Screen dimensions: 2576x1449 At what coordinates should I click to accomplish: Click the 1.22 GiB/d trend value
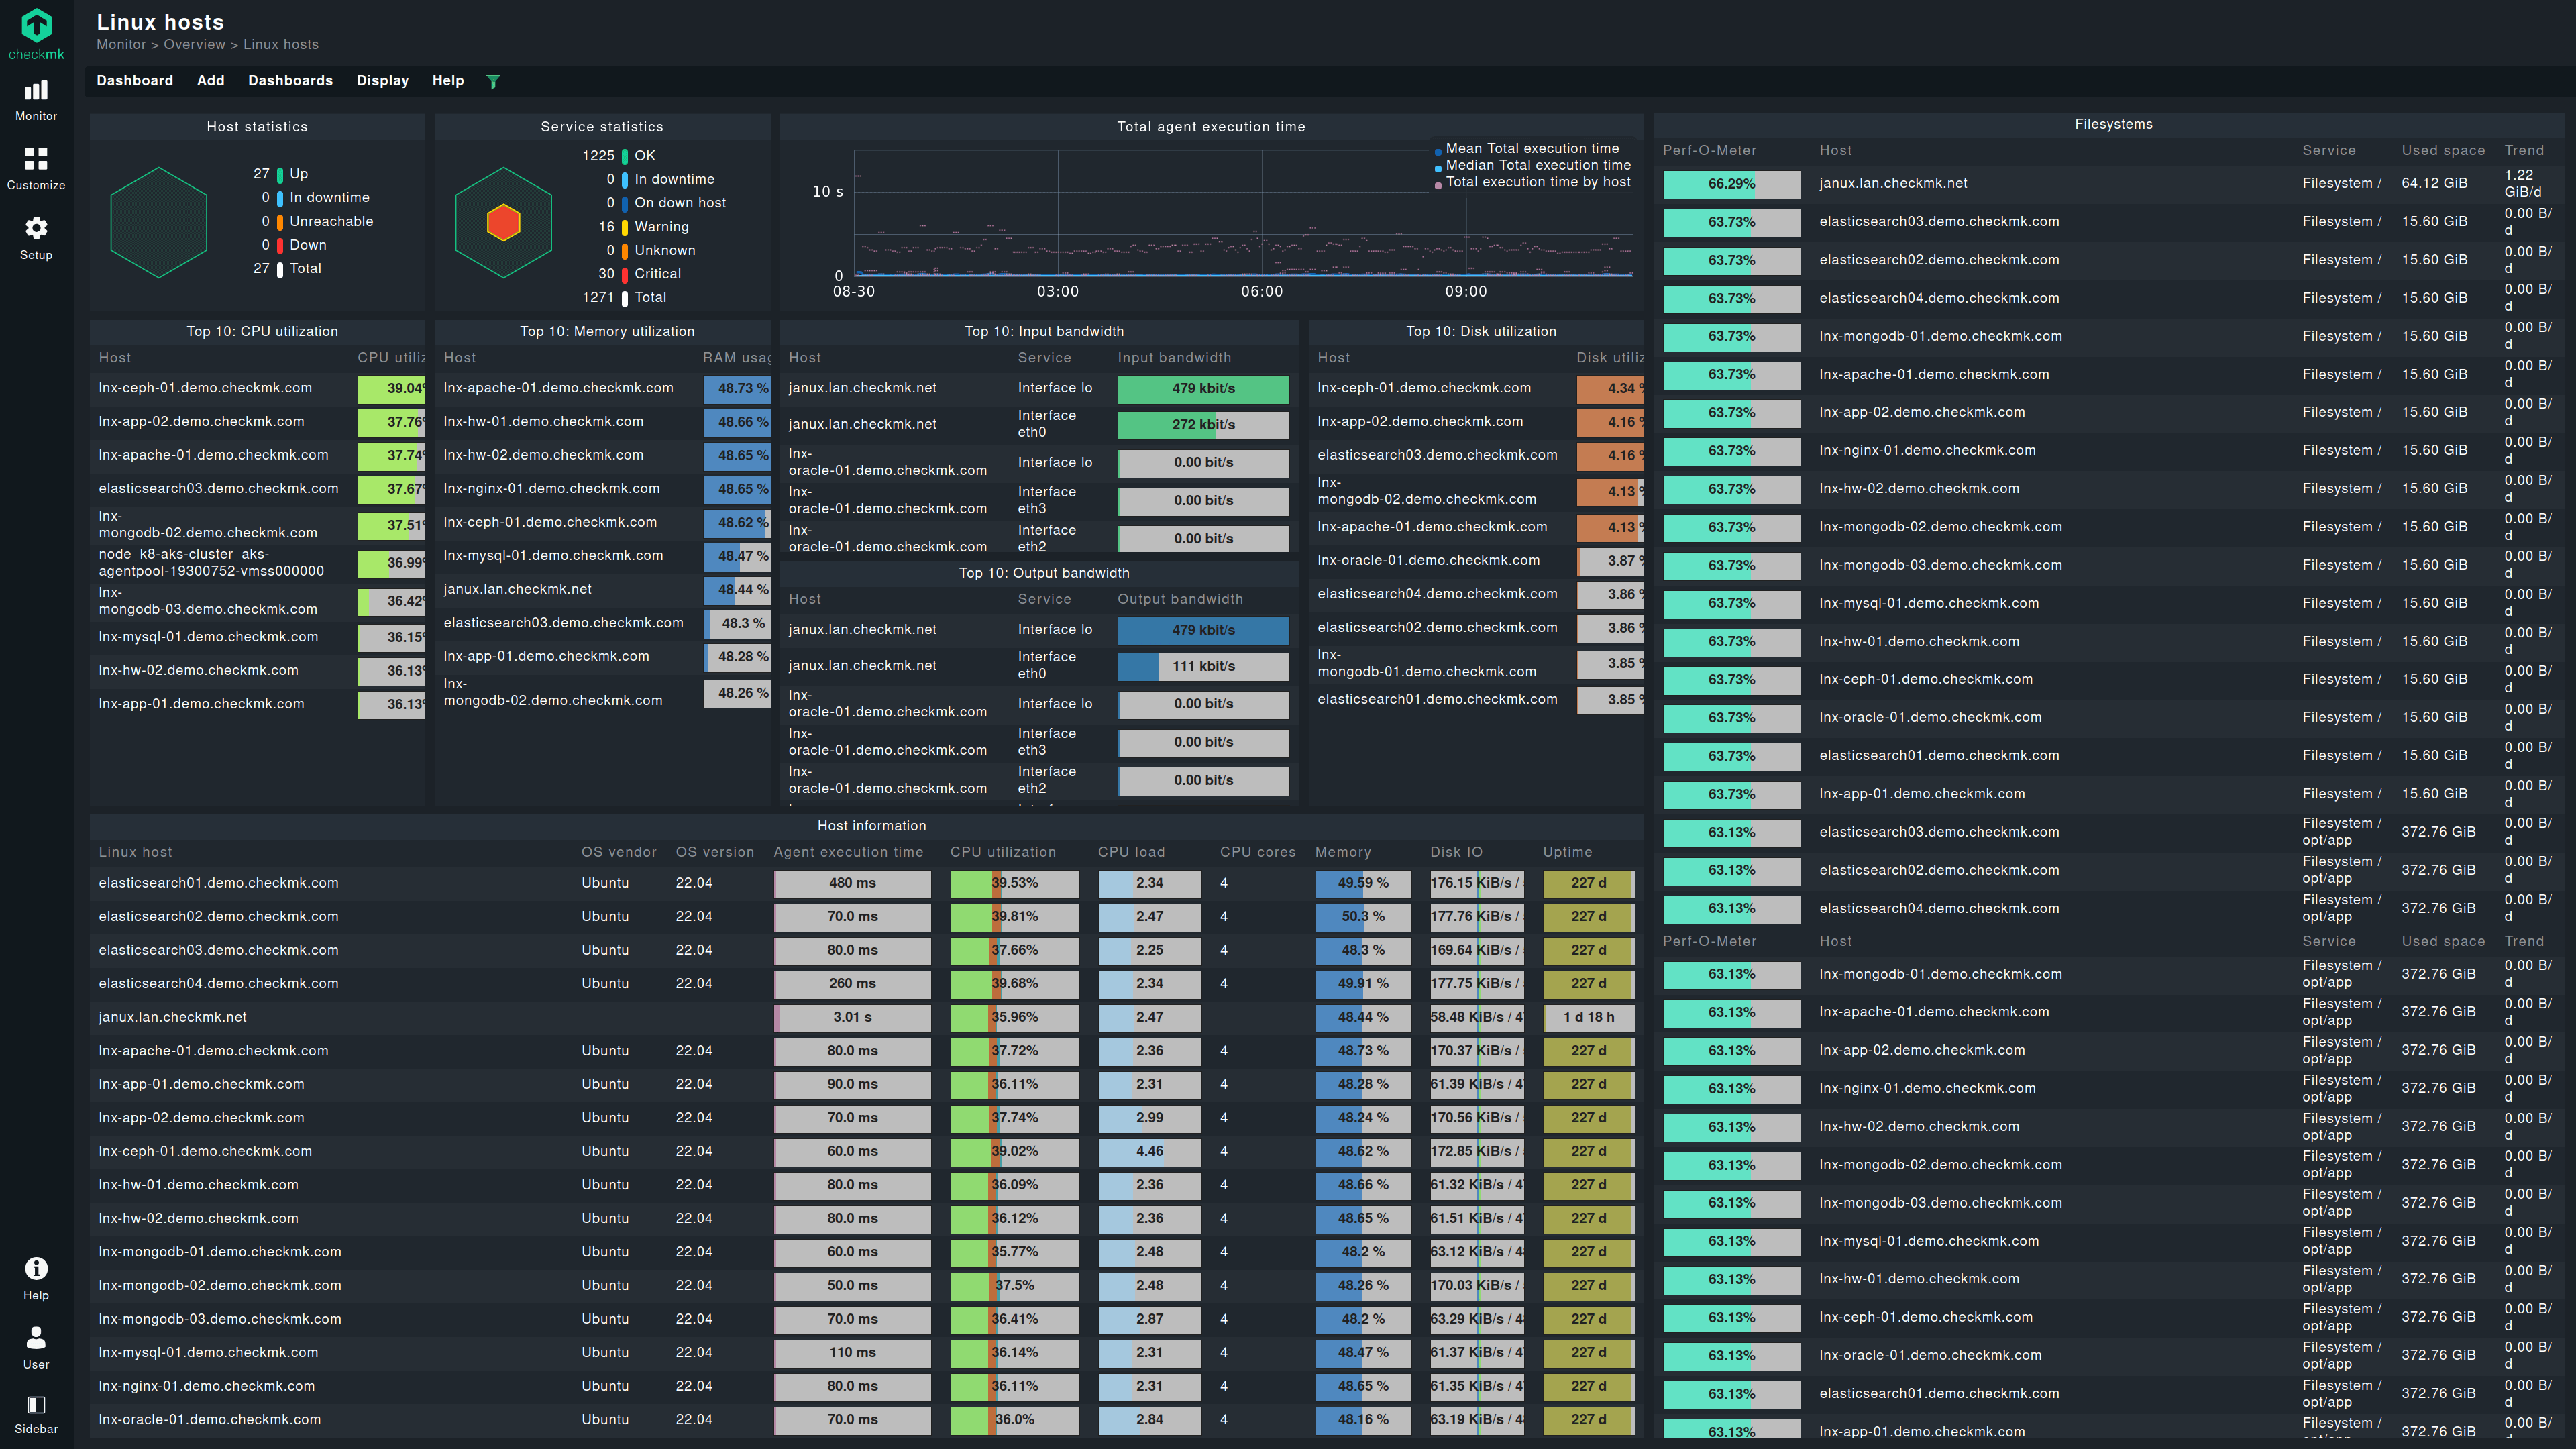pyautogui.click(x=2523, y=183)
